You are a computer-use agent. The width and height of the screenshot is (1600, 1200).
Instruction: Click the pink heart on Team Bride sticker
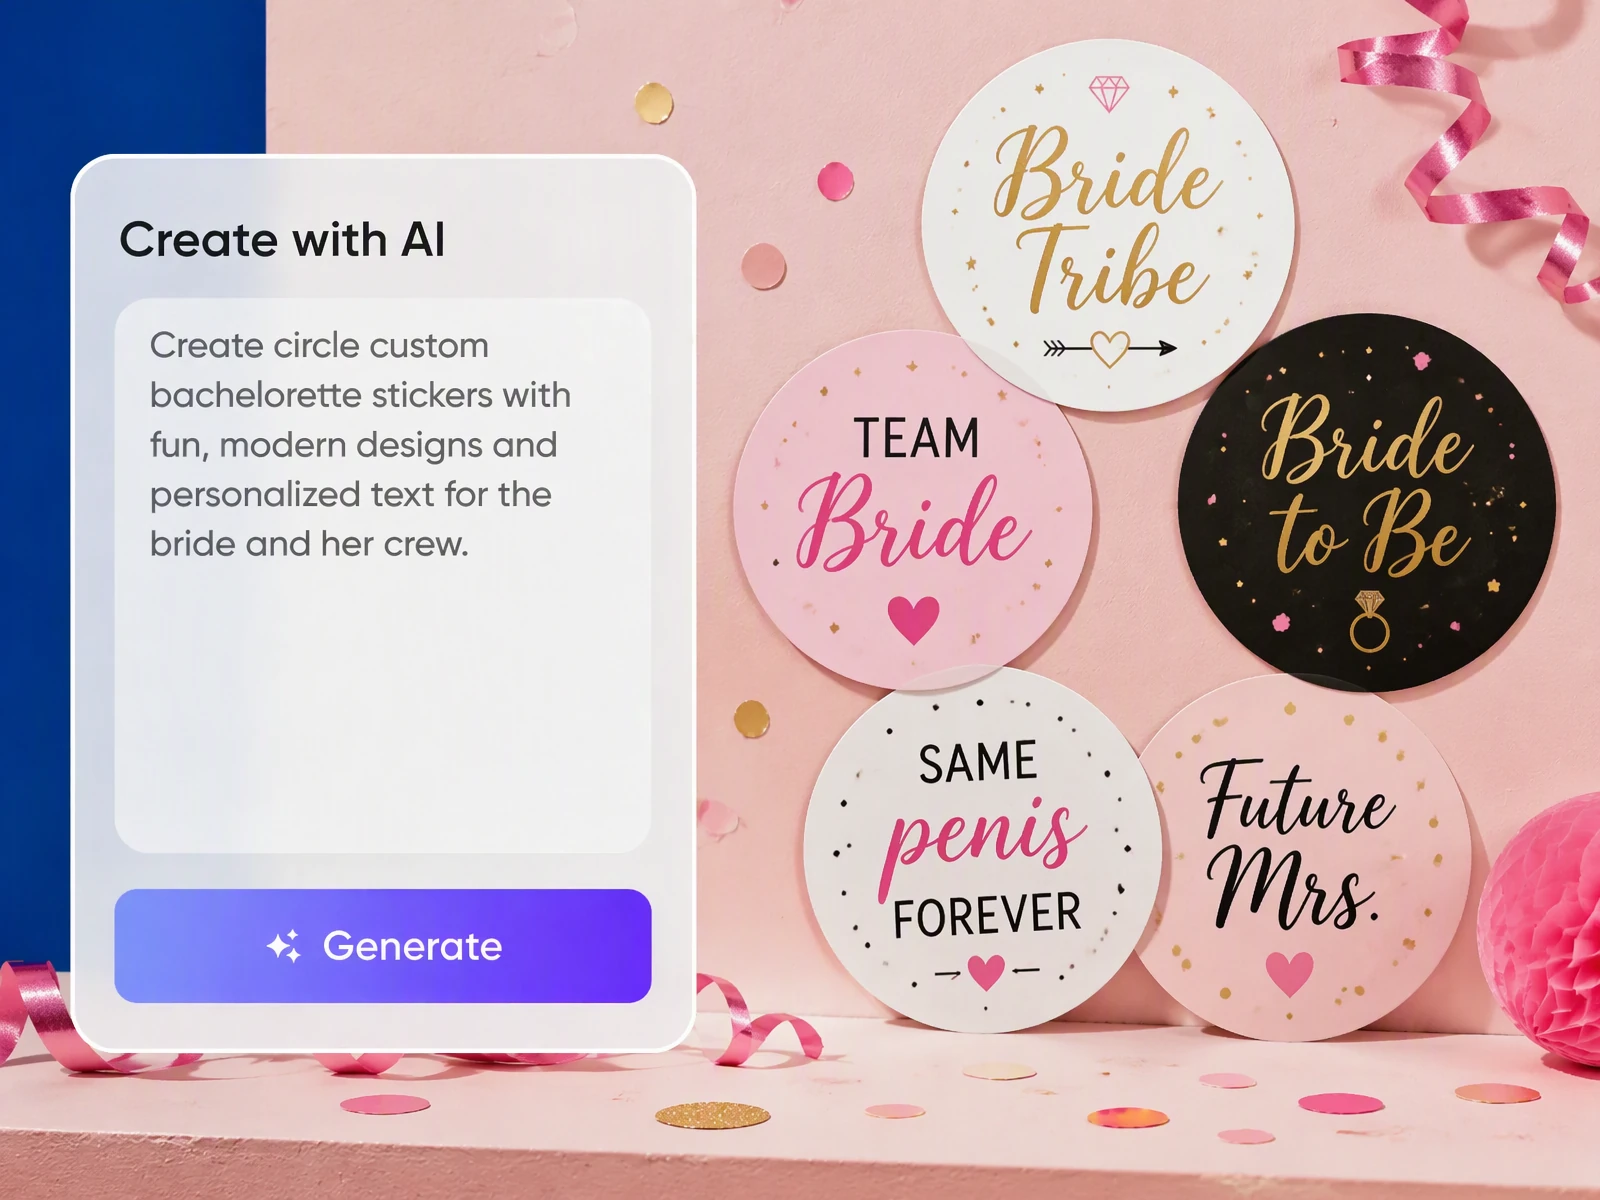[913, 619]
